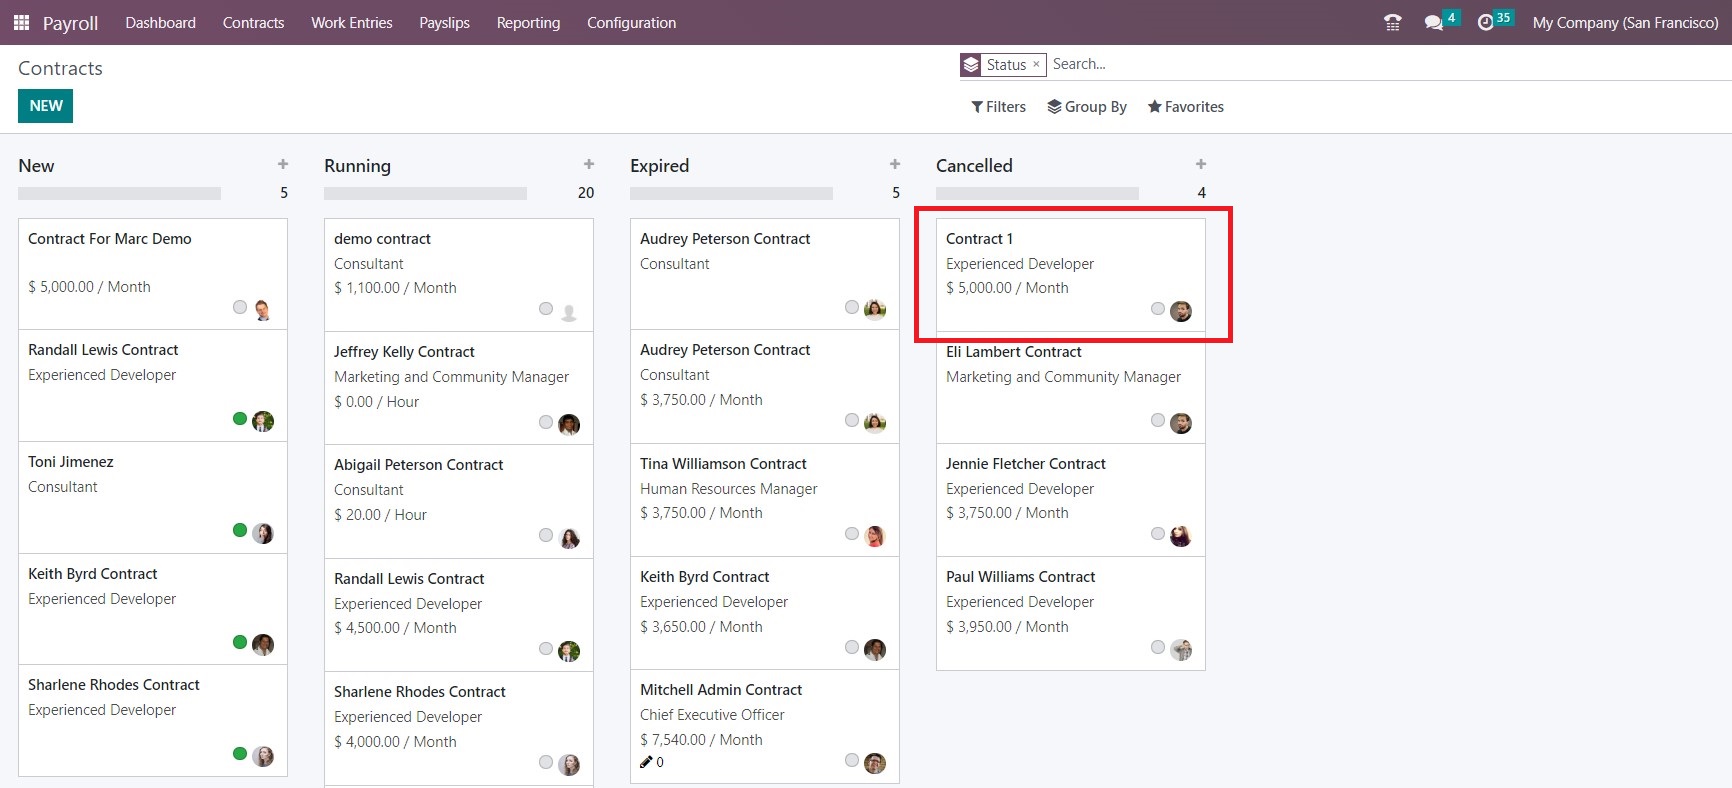The width and height of the screenshot is (1732, 788).
Task: Click pencil icon on Mitchell Admin Contract
Action: [x=646, y=762]
